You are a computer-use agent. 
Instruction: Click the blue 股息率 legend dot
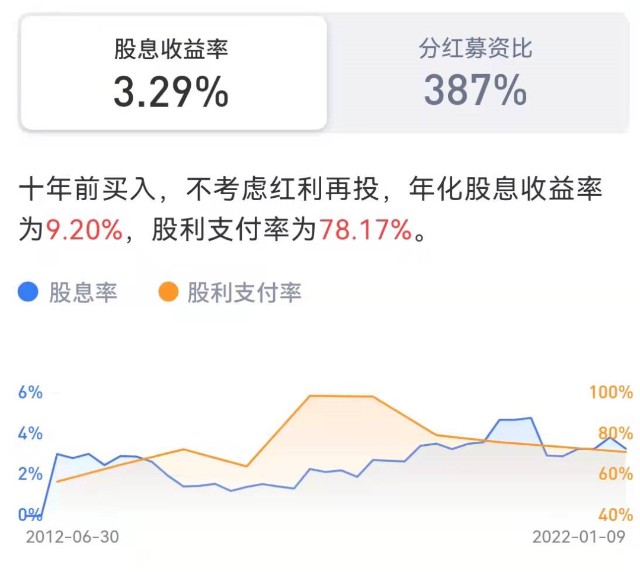(x=29, y=292)
